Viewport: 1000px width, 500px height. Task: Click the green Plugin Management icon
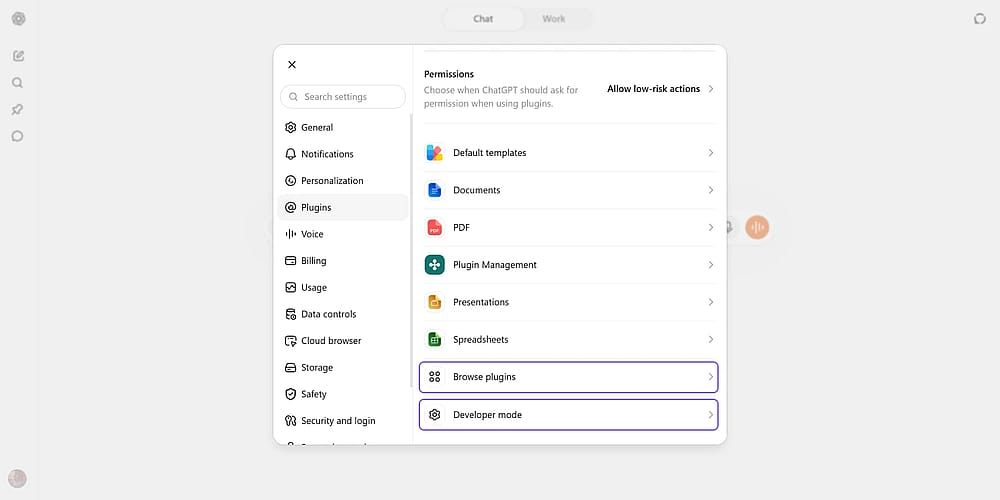[435, 265]
